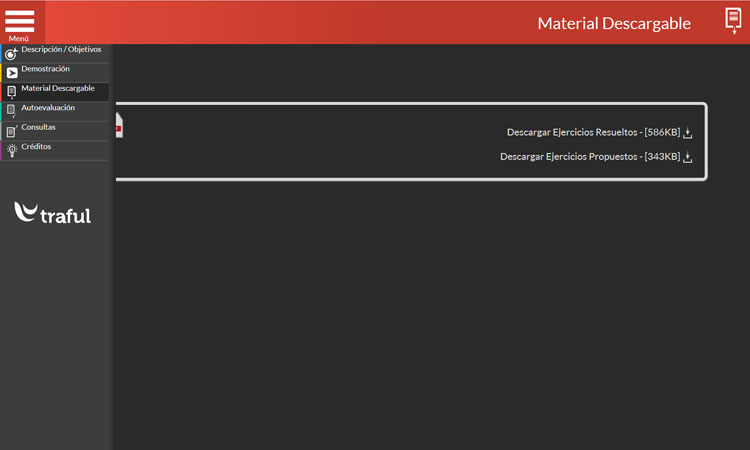Go to the Demostración menu item
Image resolution: width=750 pixels, height=450 pixels.
[46, 69]
